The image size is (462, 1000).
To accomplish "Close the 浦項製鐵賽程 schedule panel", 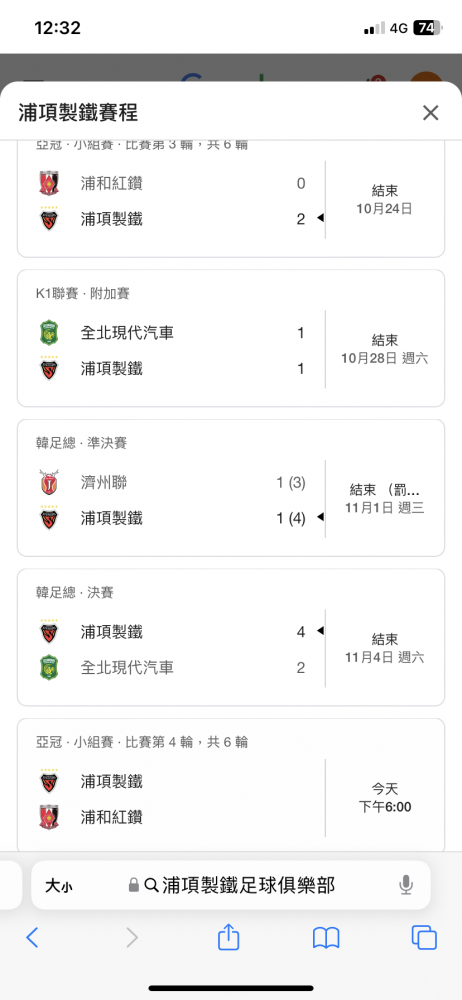I will 431,113.
